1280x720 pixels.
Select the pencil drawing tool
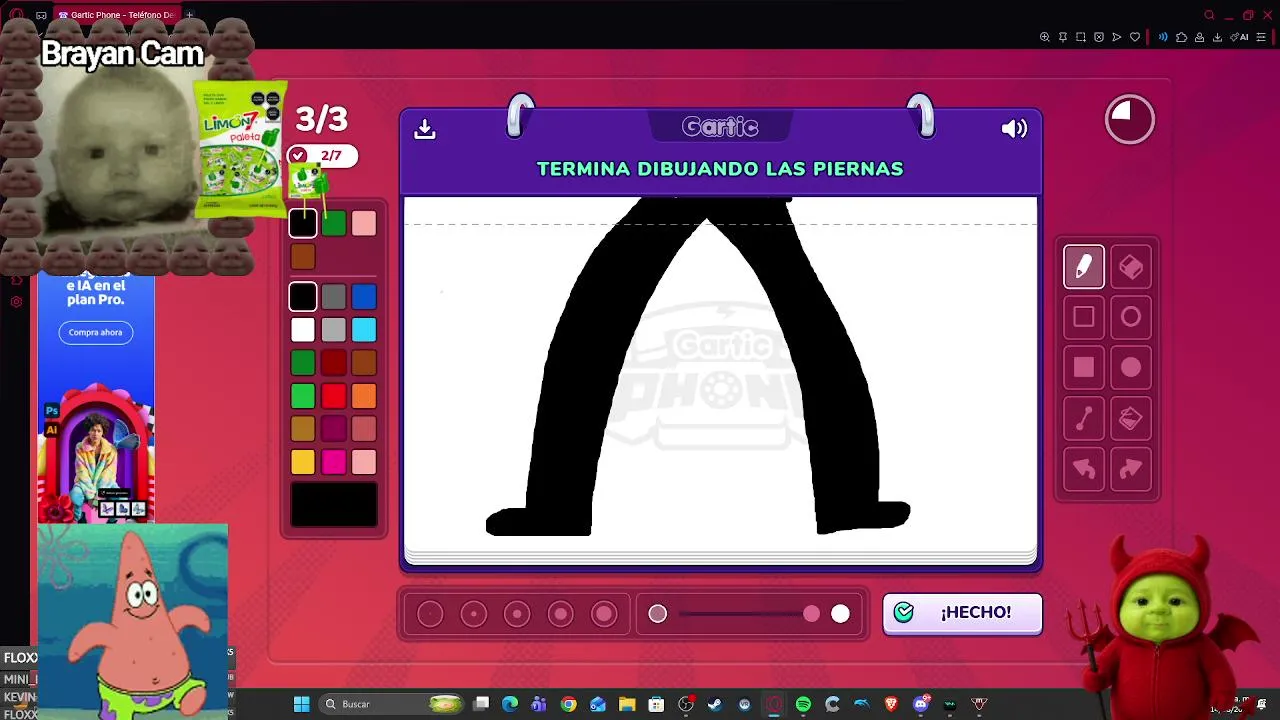(1084, 267)
